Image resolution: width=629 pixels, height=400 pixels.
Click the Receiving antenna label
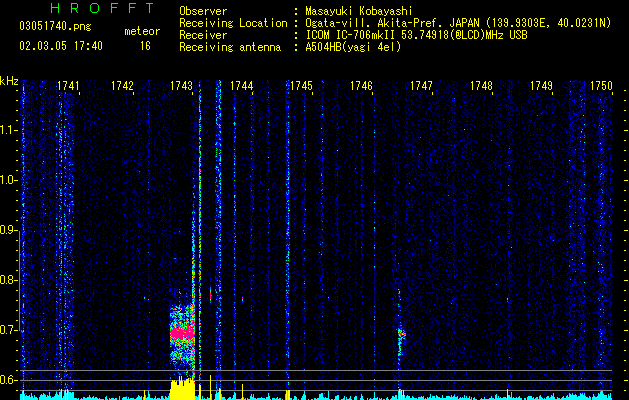point(230,47)
